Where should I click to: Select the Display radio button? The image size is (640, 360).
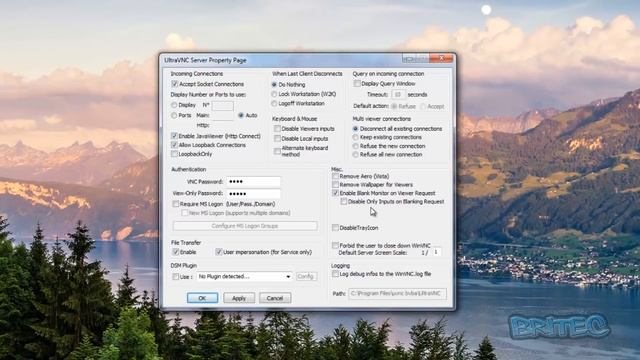click(174, 105)
